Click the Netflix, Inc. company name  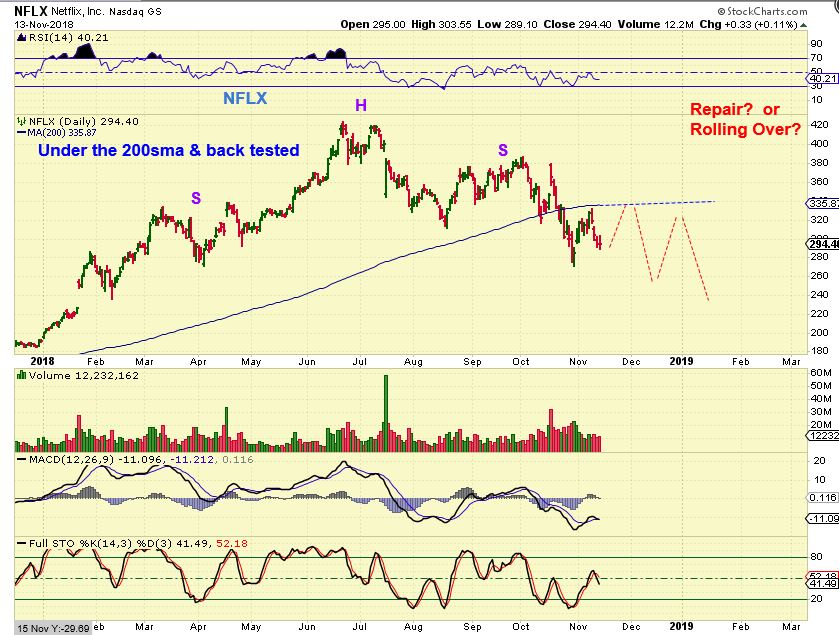click(78, 11)
